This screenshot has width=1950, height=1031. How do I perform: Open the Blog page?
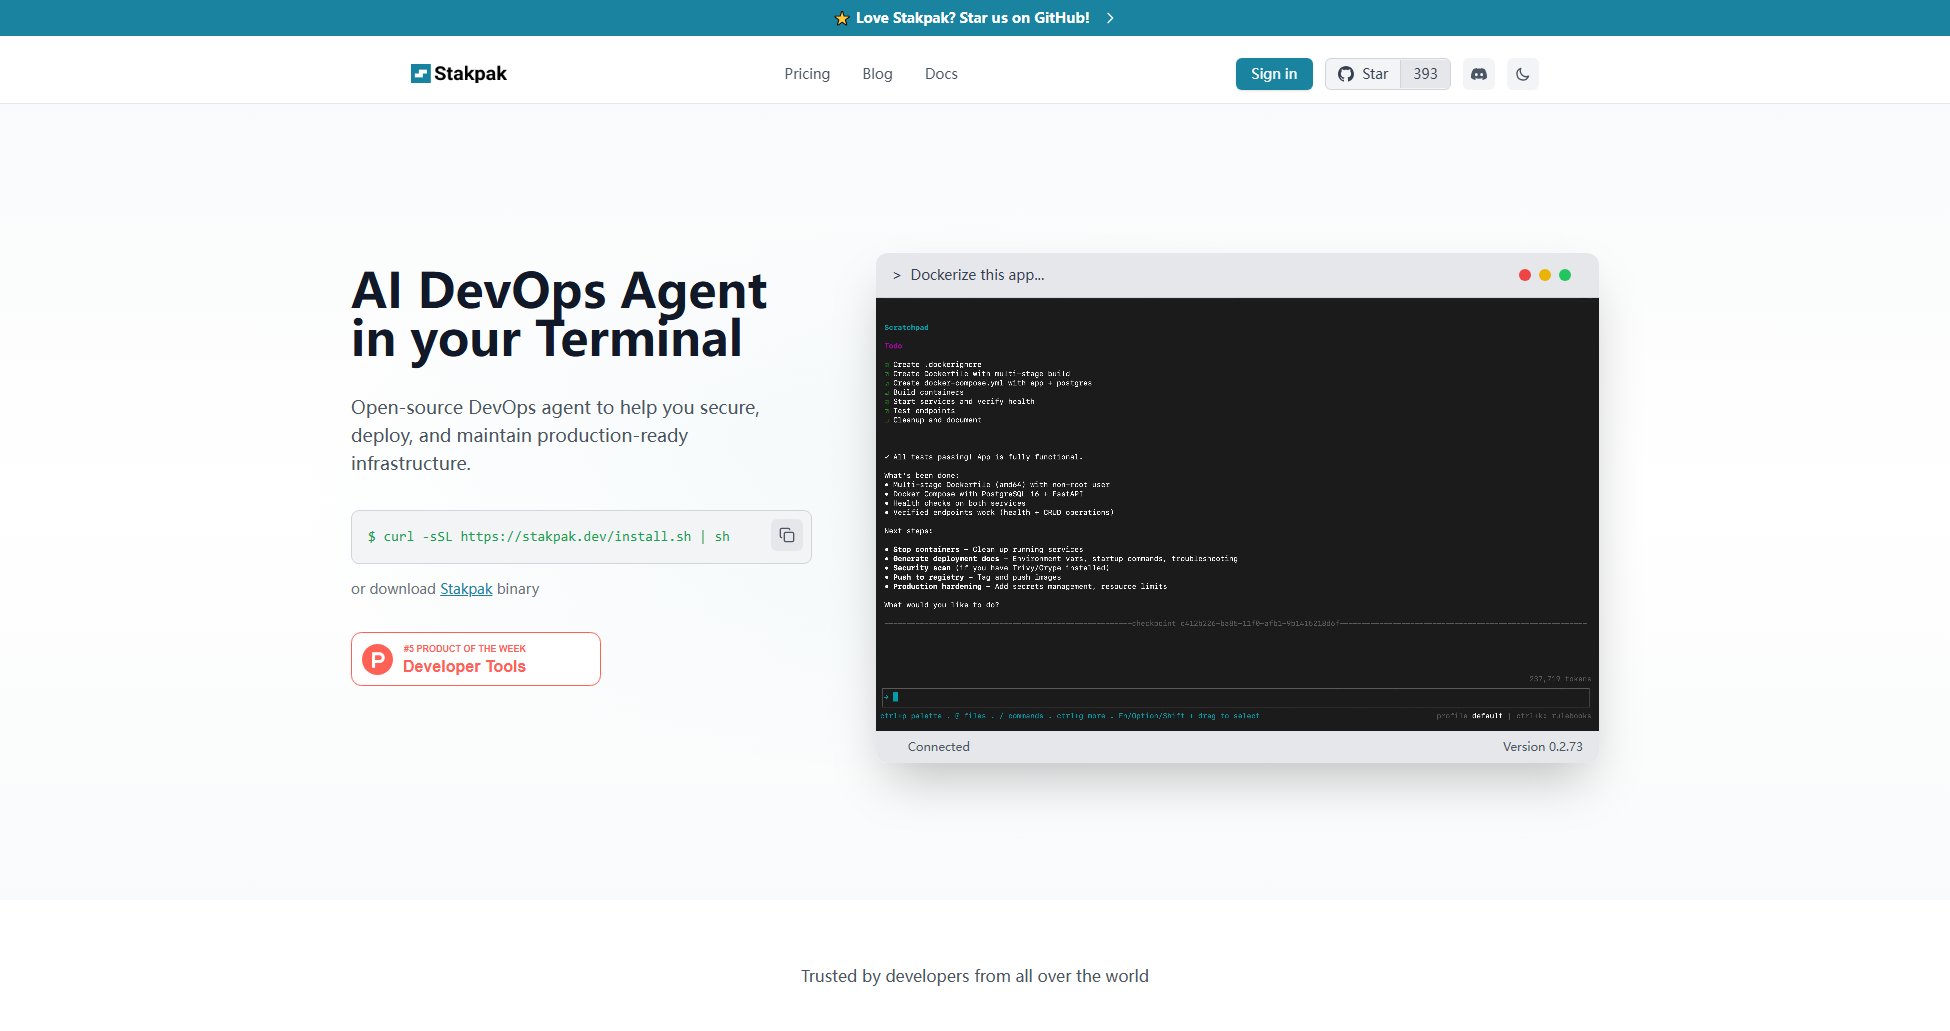point(877,74)
